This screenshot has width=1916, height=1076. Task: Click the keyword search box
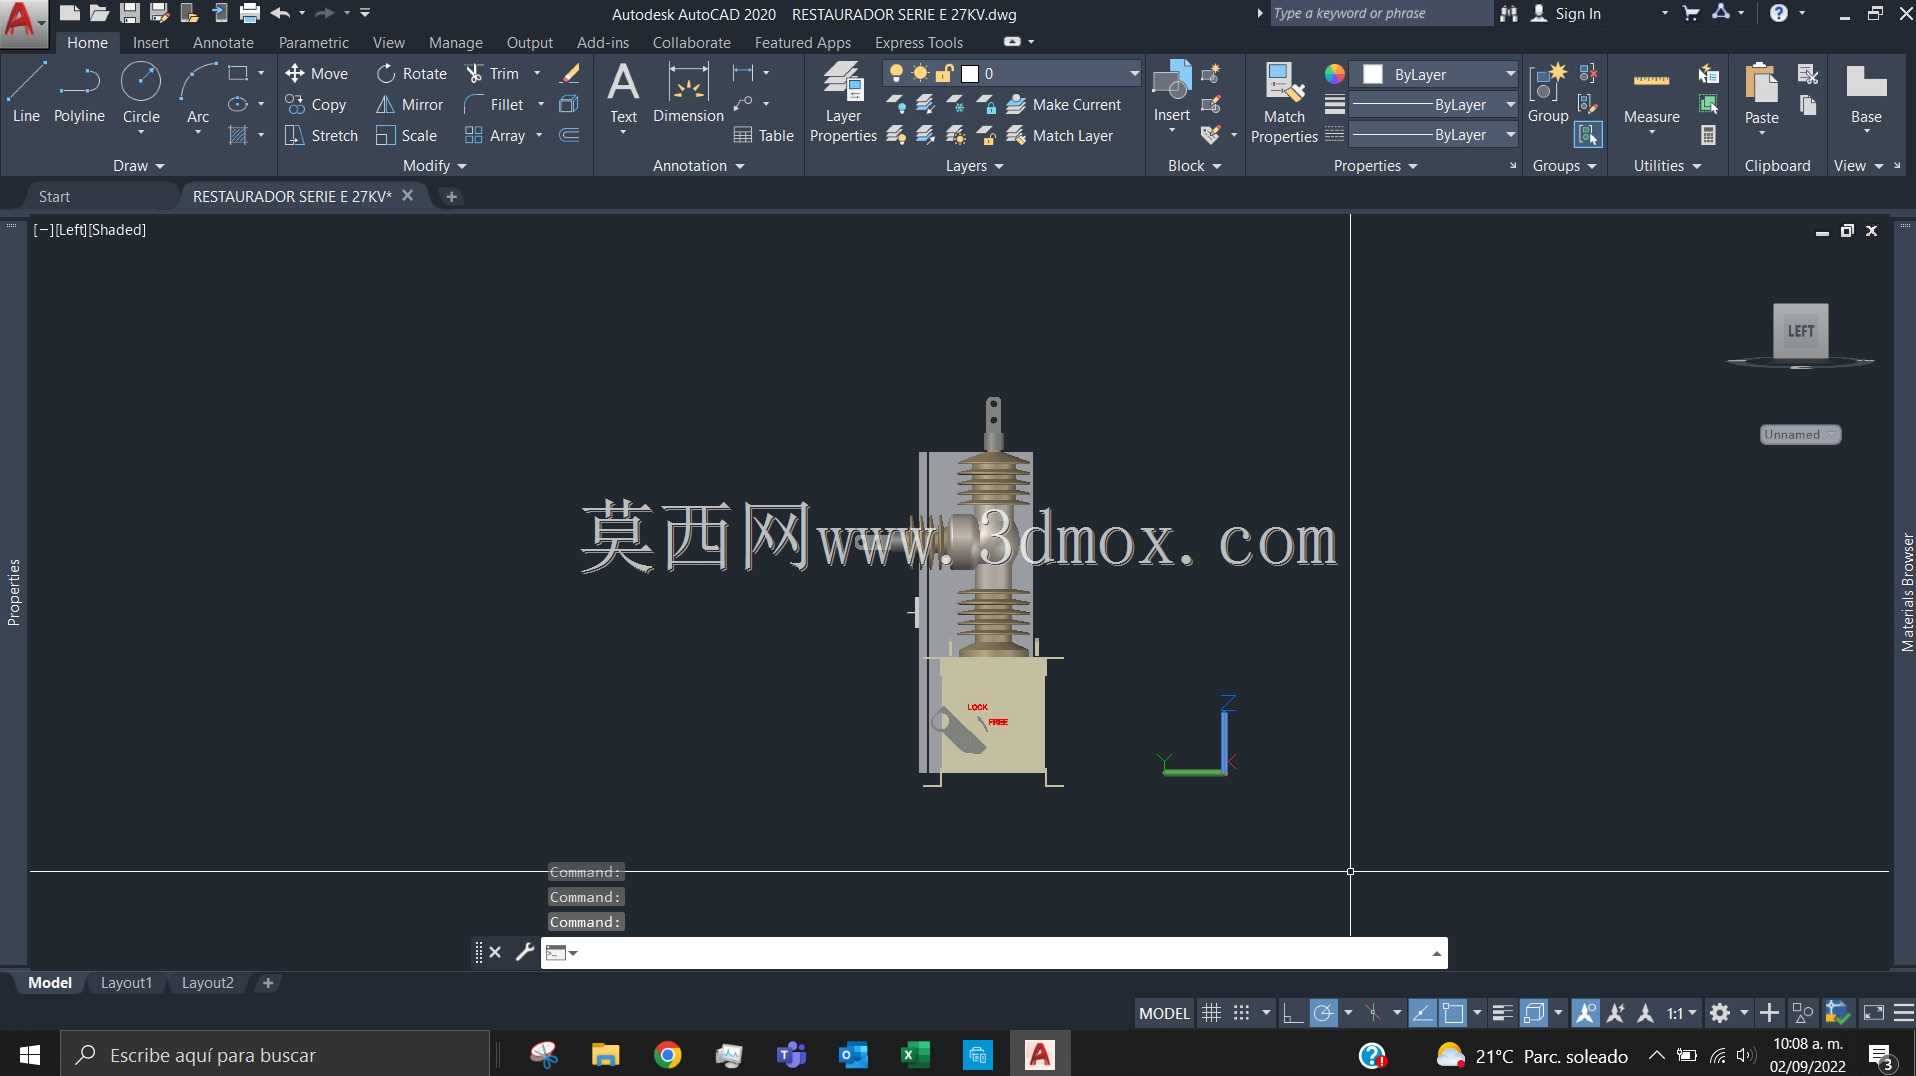1380,13
